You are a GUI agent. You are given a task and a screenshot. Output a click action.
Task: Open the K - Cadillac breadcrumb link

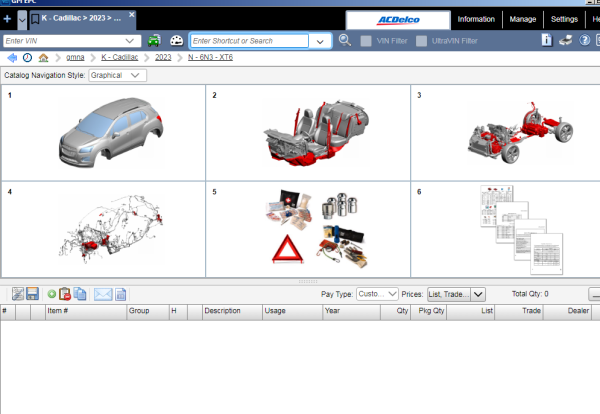point(119,57)
